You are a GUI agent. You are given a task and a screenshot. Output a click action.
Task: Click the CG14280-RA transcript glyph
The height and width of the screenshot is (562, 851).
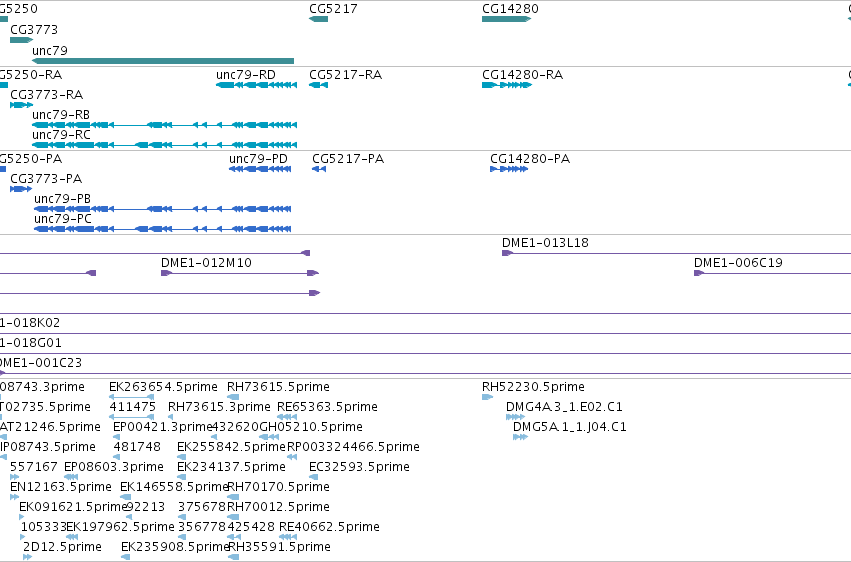(x=507, y=85)
